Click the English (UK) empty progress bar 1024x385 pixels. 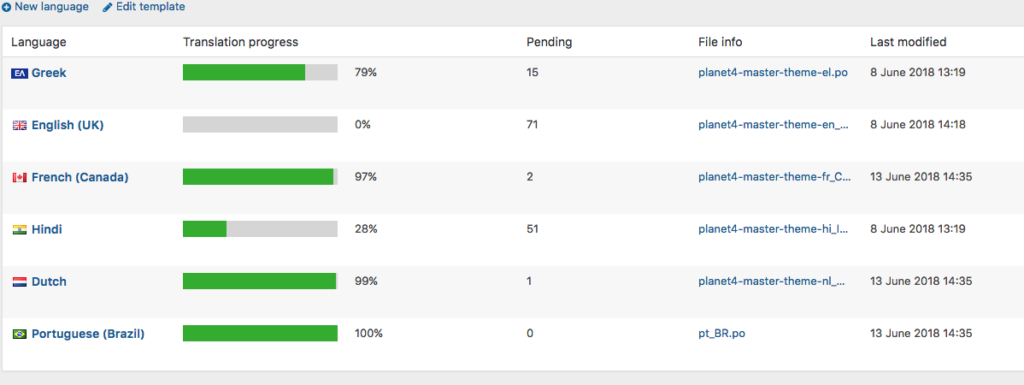260,125
